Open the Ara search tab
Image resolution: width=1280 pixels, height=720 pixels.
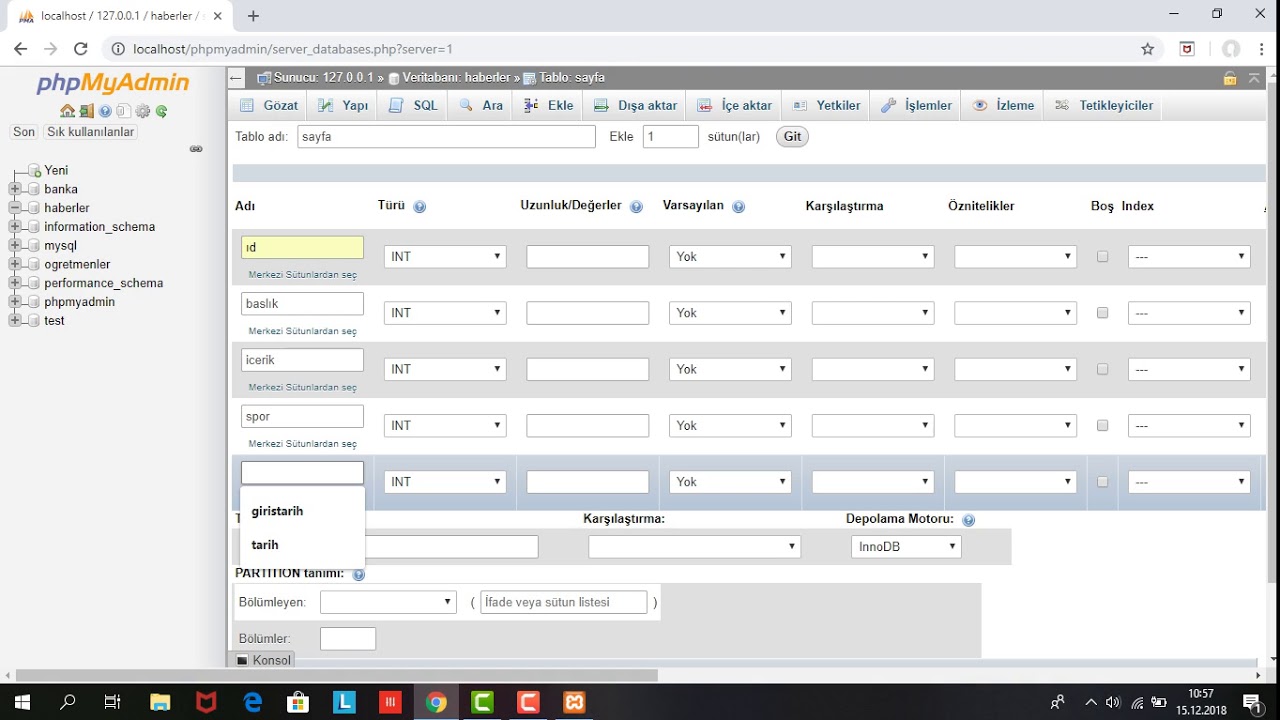(482, 105)
